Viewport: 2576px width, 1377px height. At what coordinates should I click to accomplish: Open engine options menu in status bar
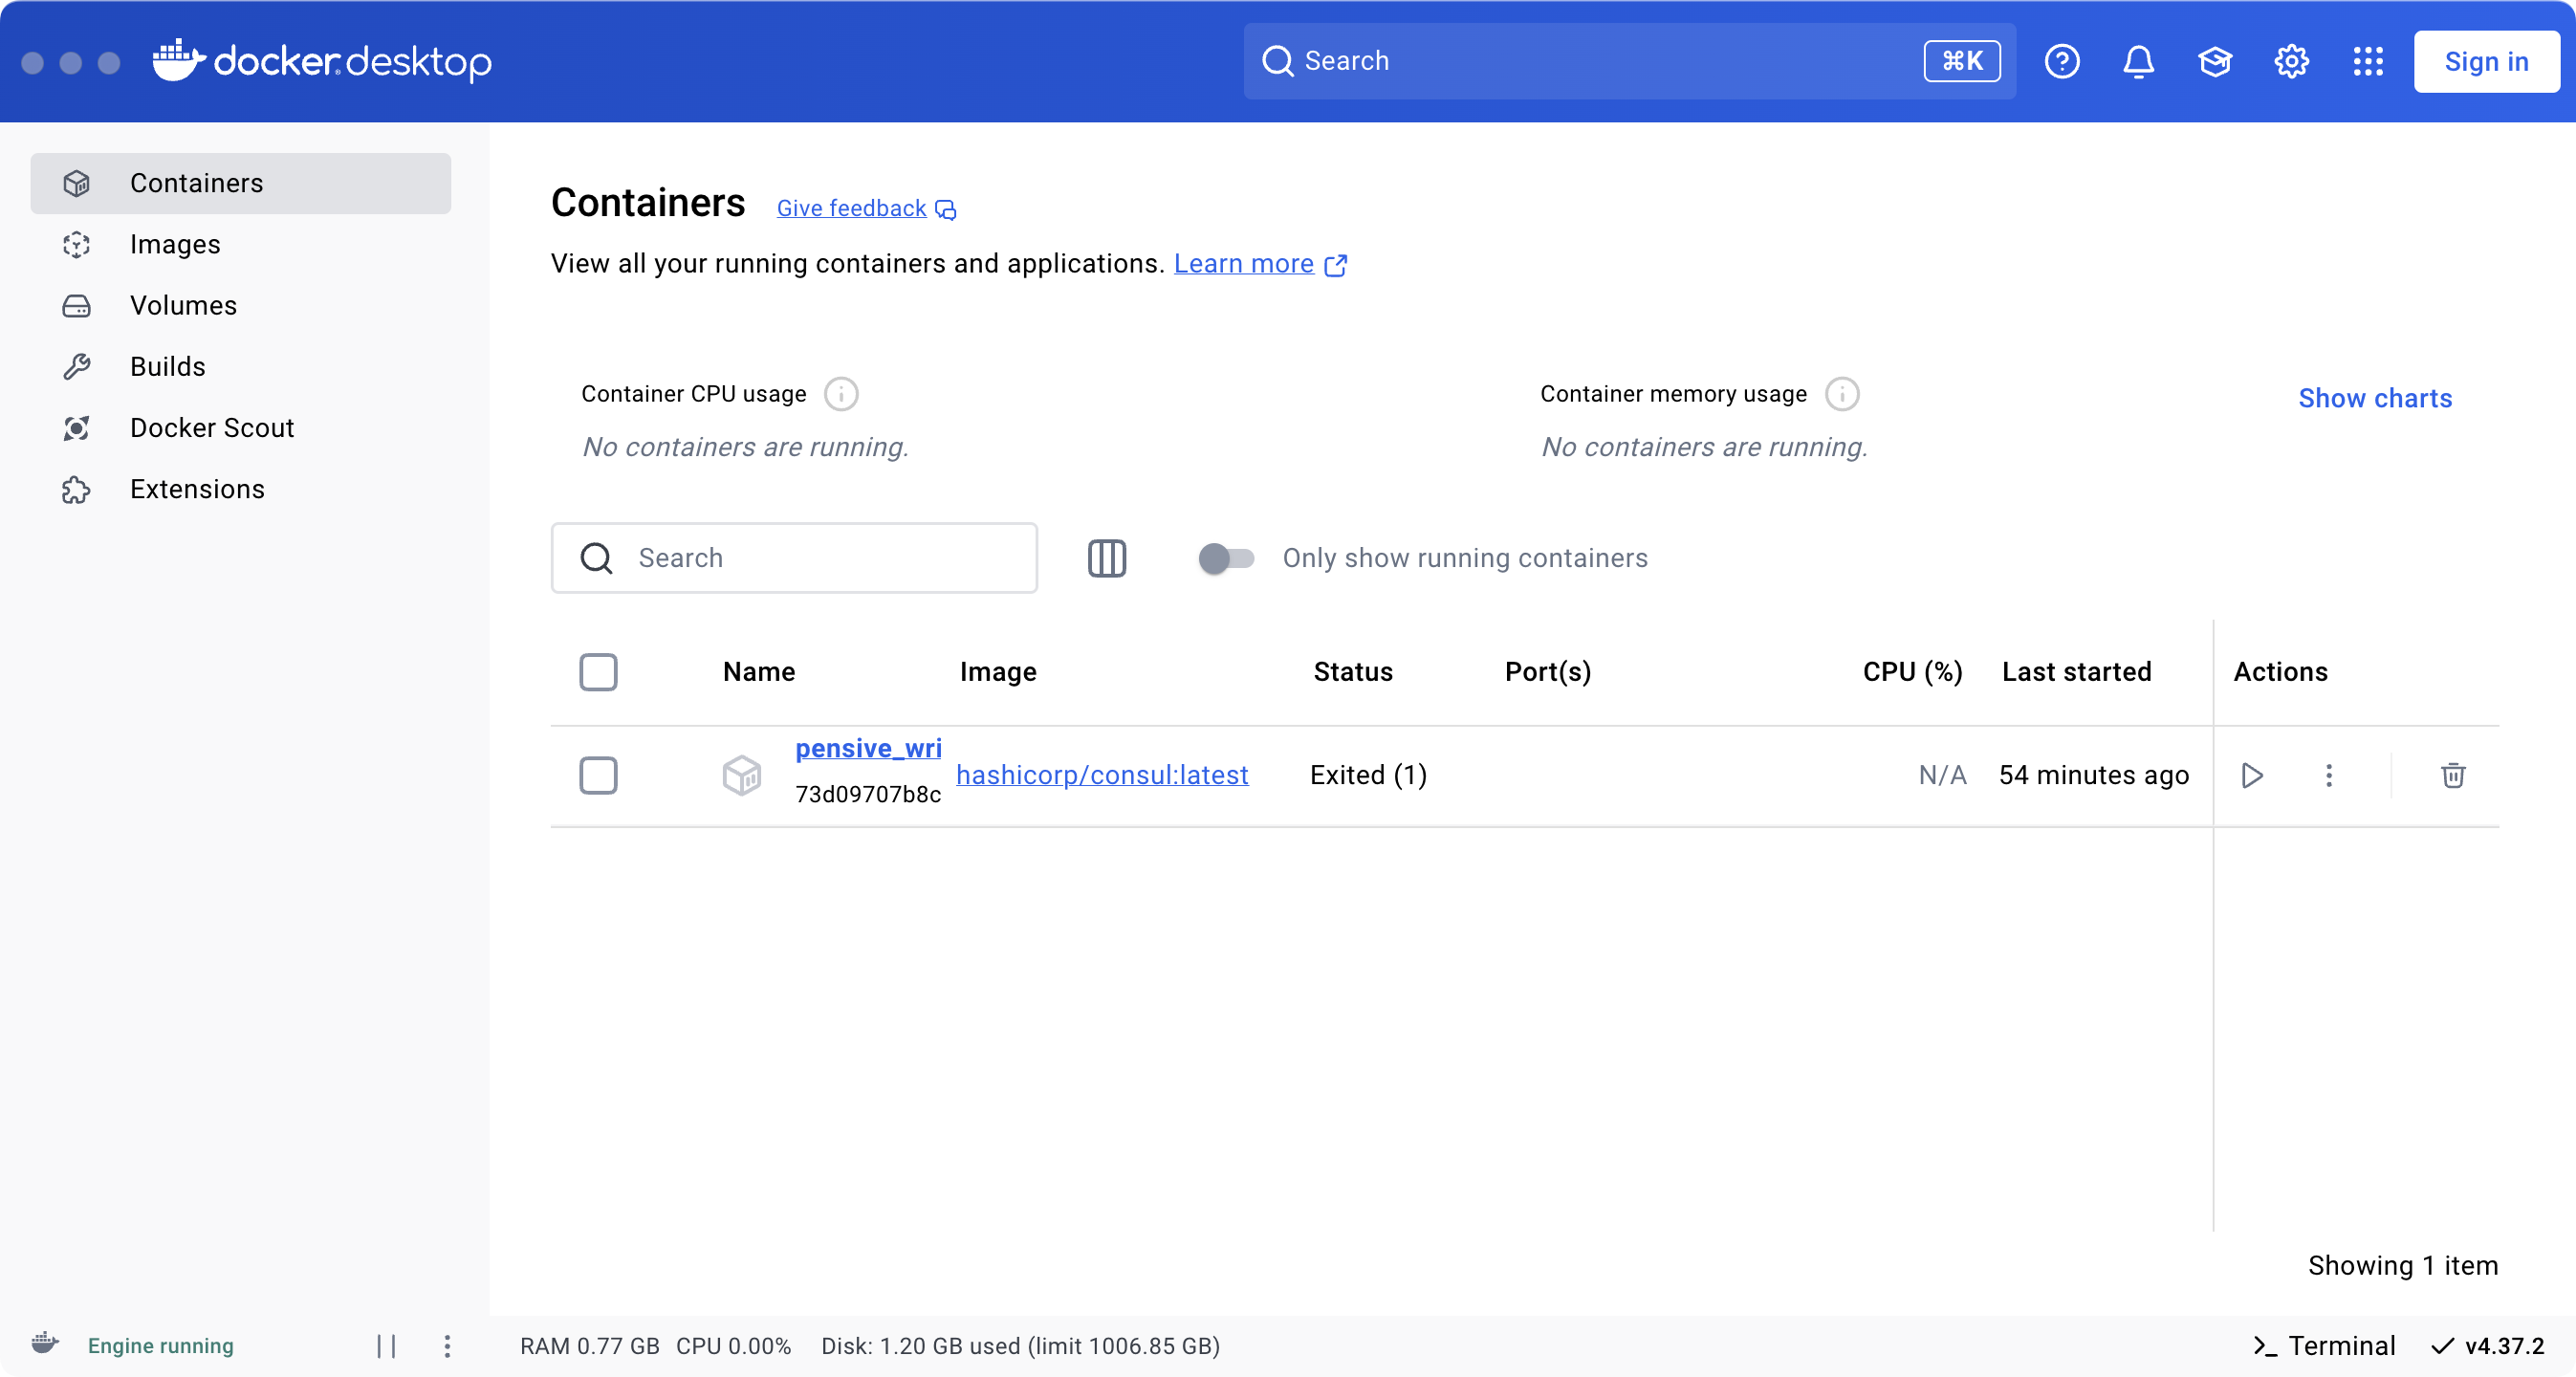click(447, 1346)
